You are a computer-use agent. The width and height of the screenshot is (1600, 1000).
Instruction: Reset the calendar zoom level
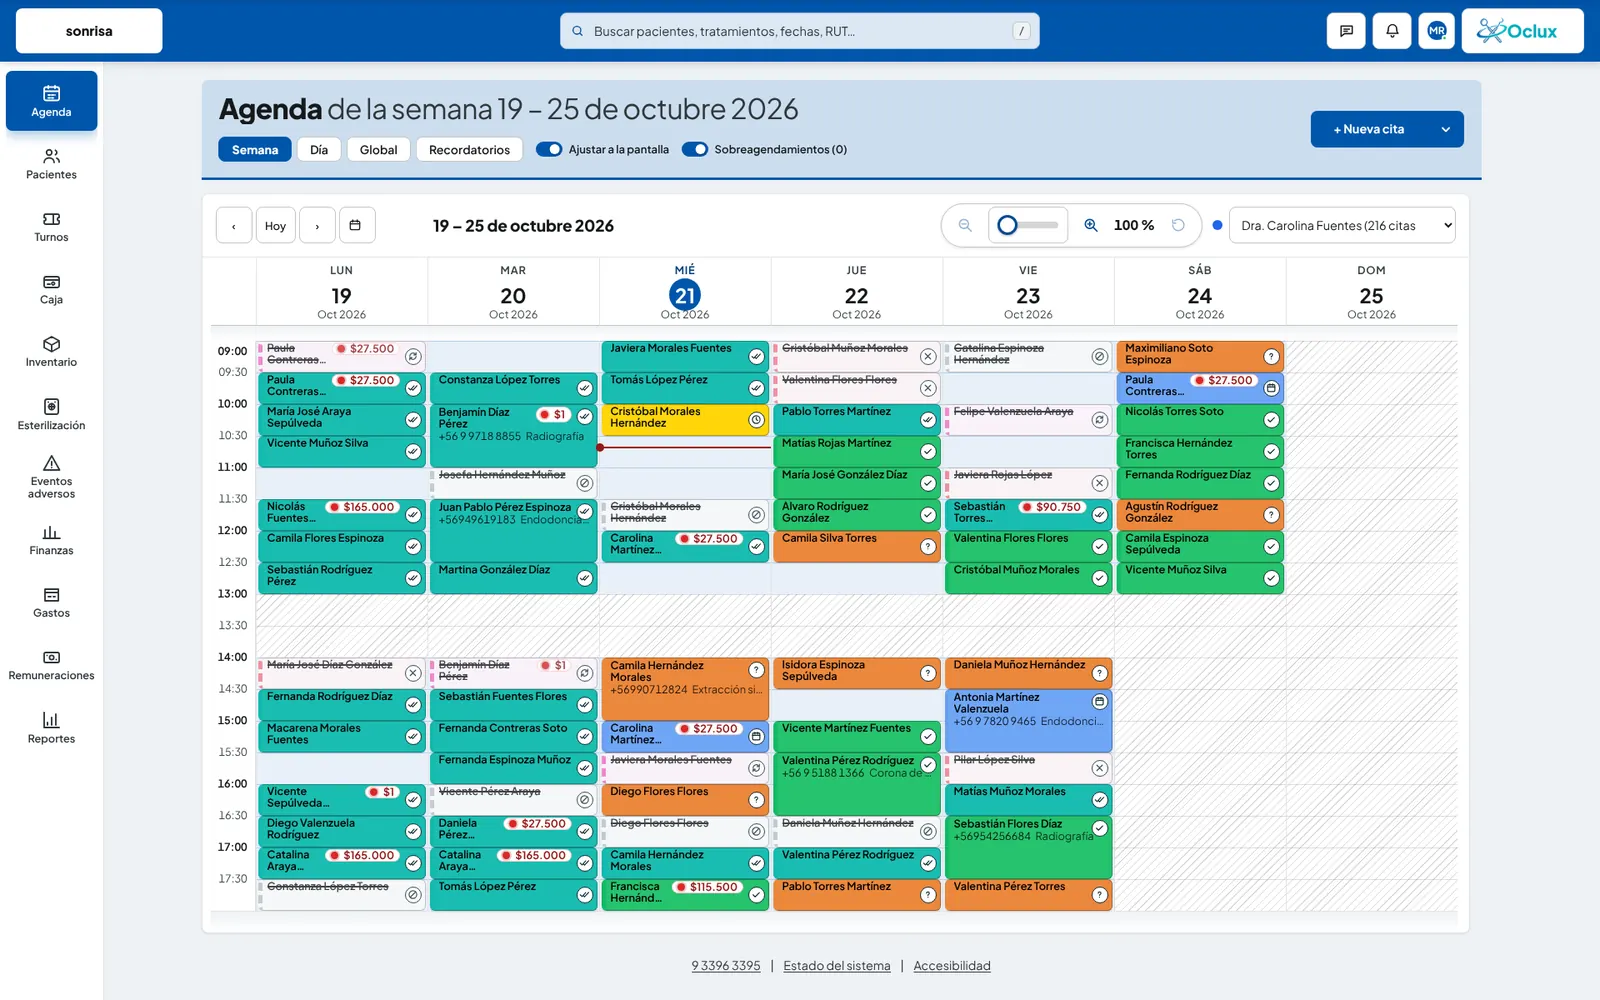(x=1178, y=226)
